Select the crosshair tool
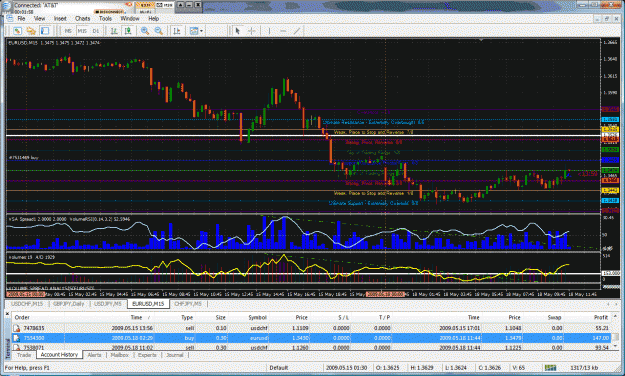This screenshot has width=625, height=376. (x=252, y=31)
